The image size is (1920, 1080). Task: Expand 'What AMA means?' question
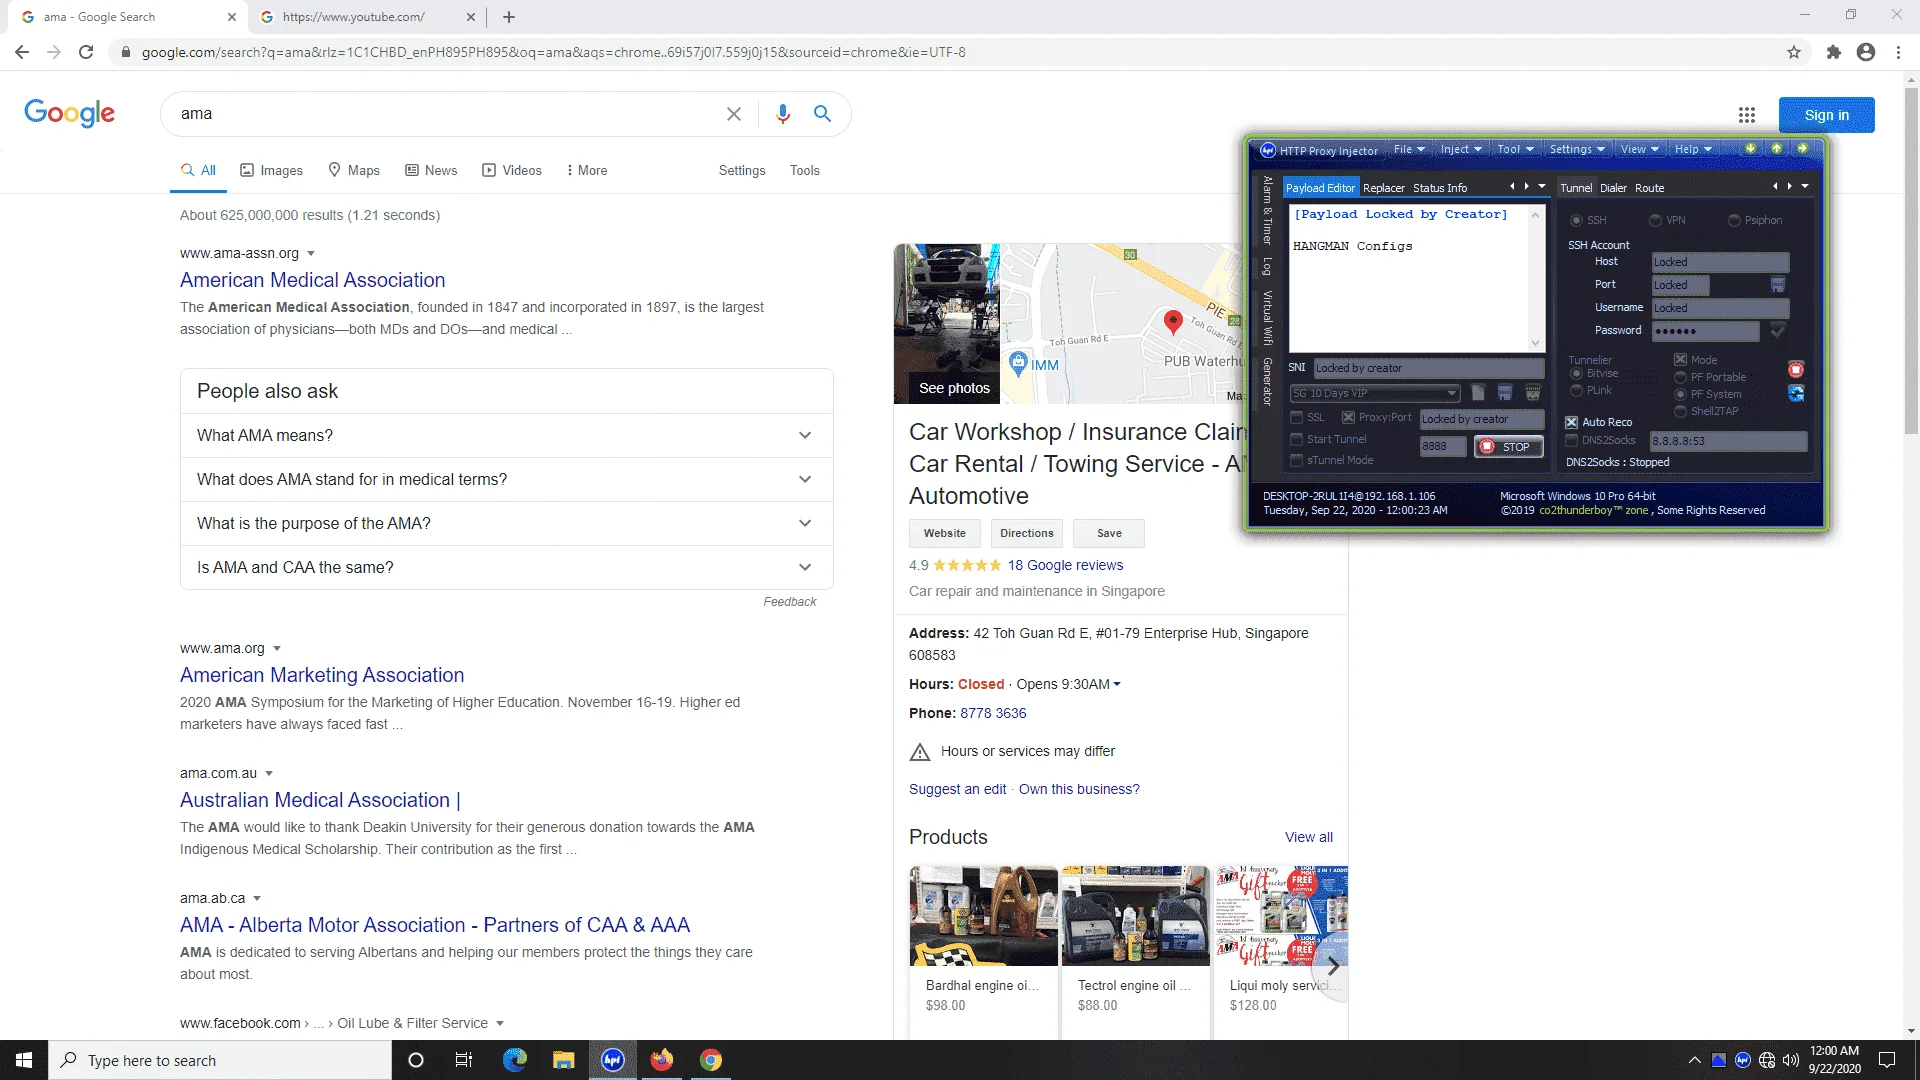(x=507, y=436)
